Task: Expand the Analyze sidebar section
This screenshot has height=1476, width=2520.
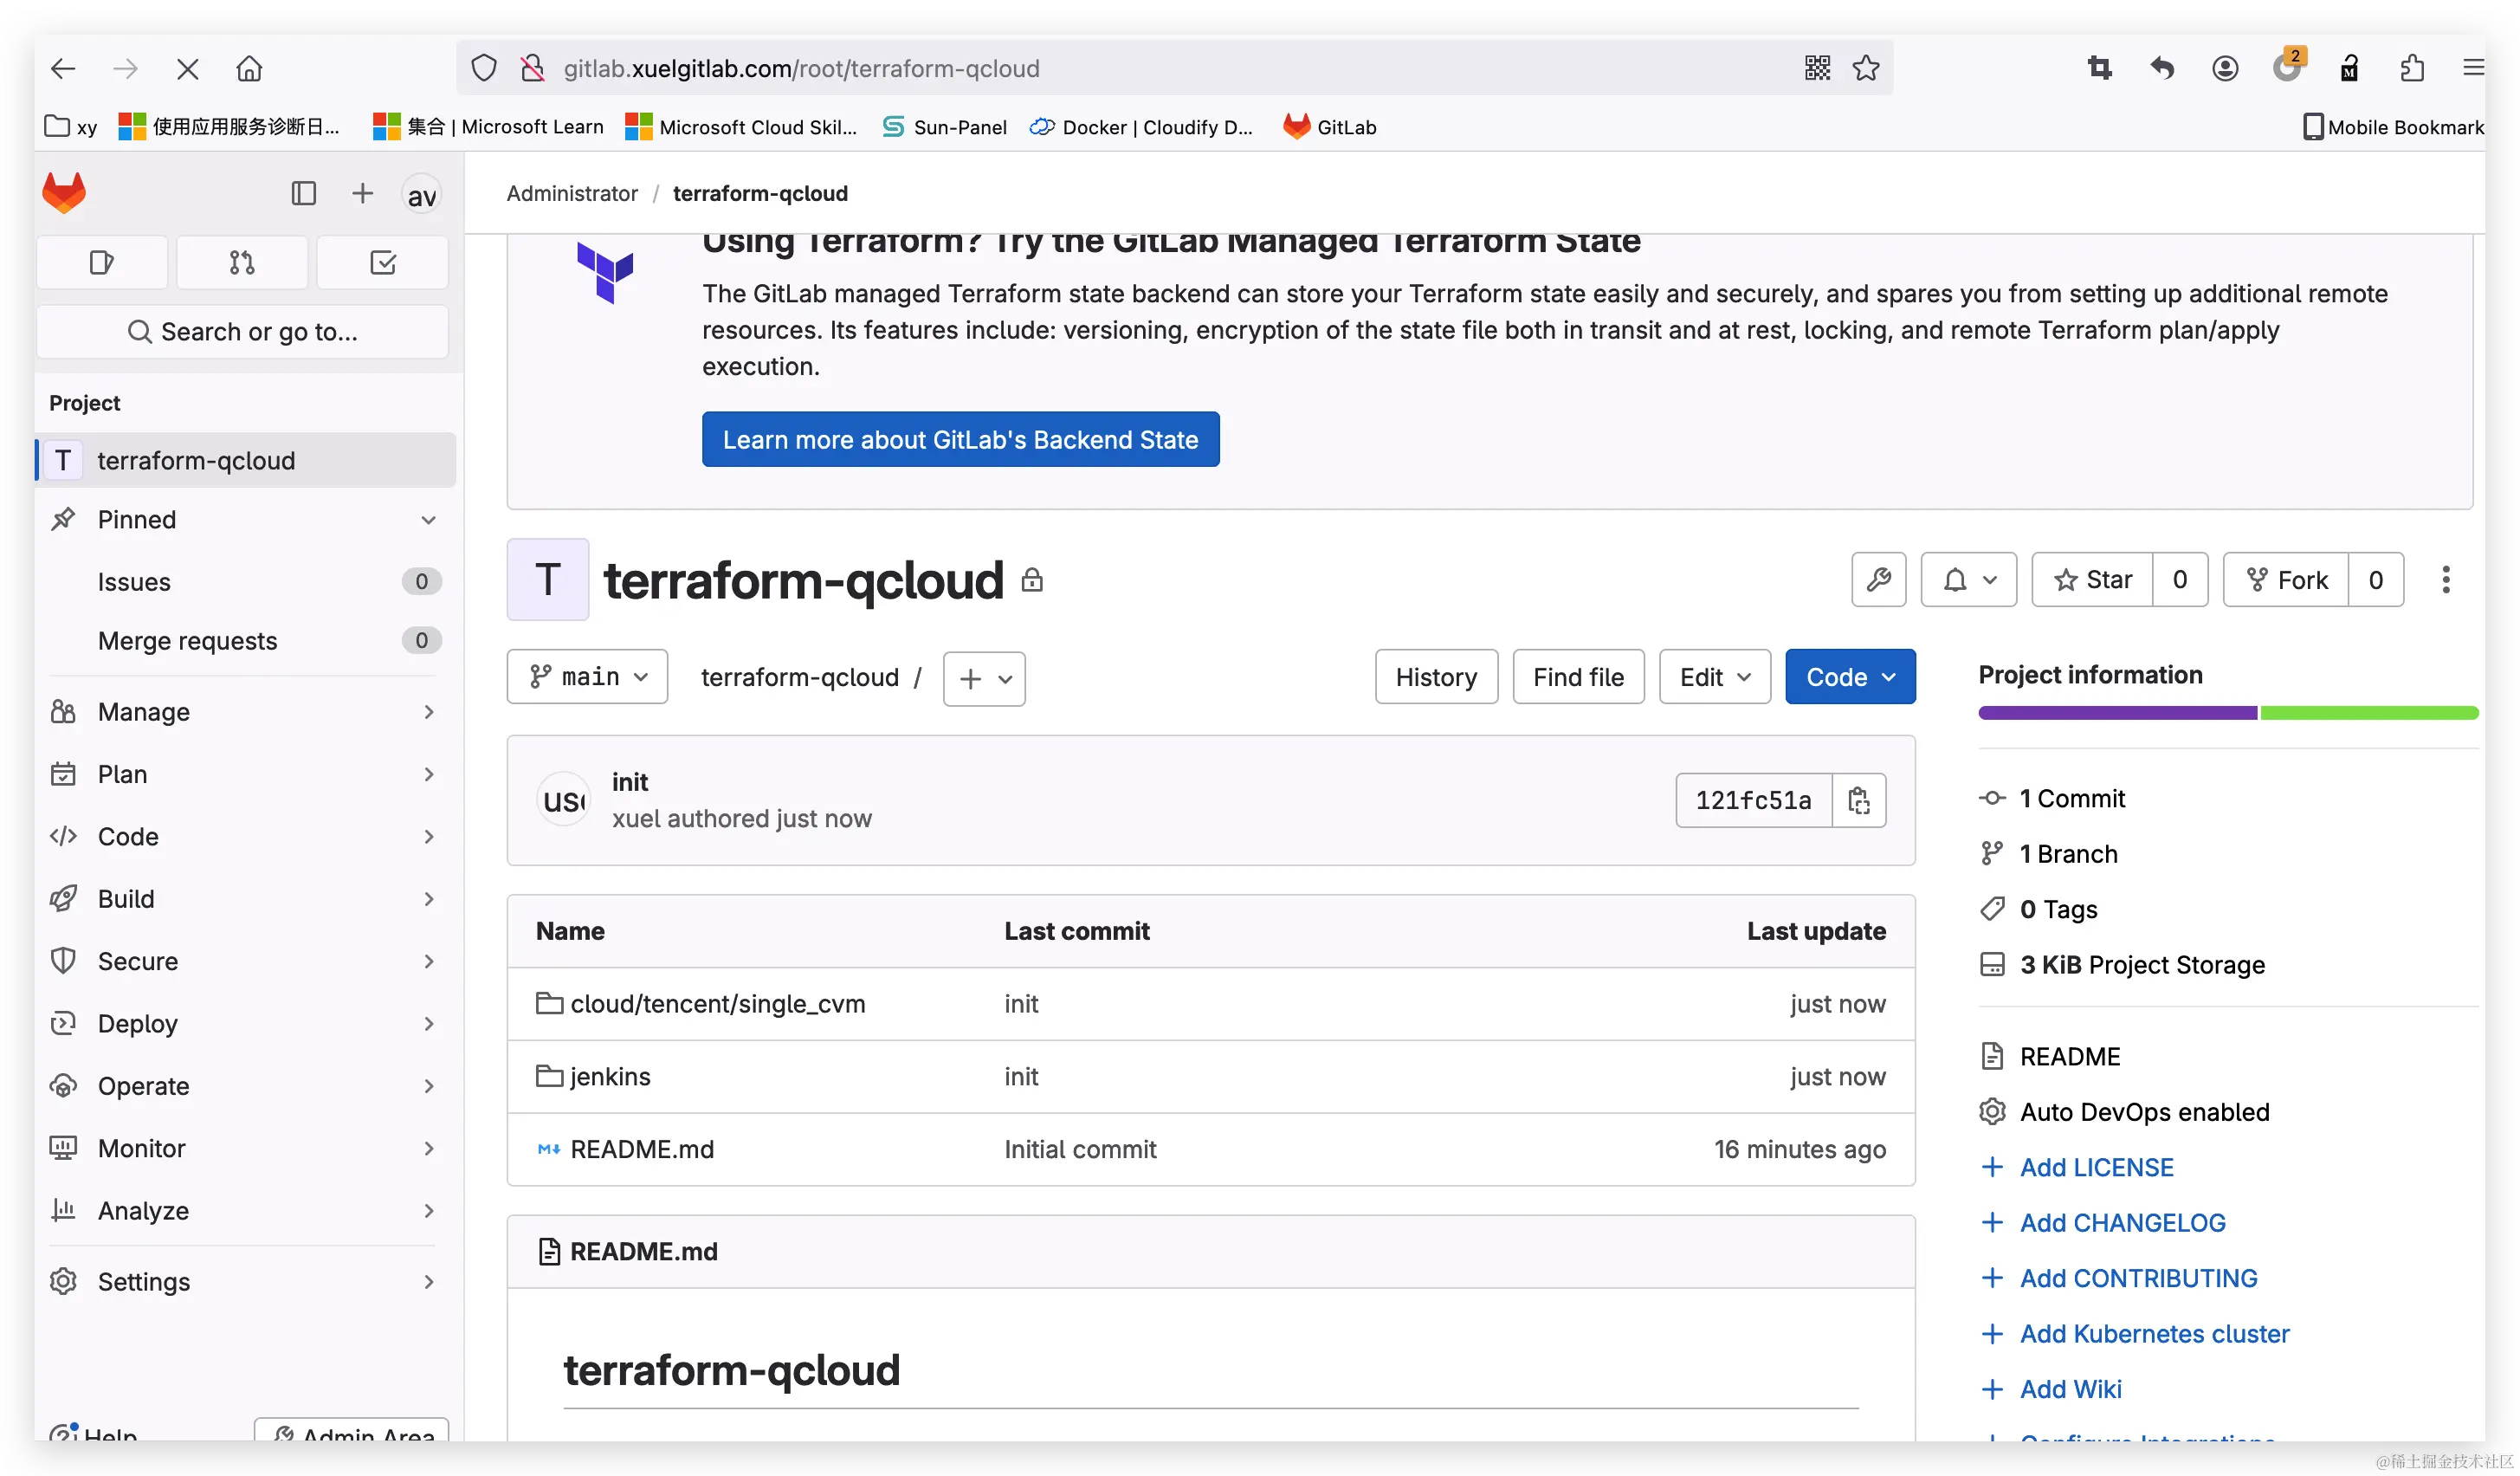Action: (244, 1211)
